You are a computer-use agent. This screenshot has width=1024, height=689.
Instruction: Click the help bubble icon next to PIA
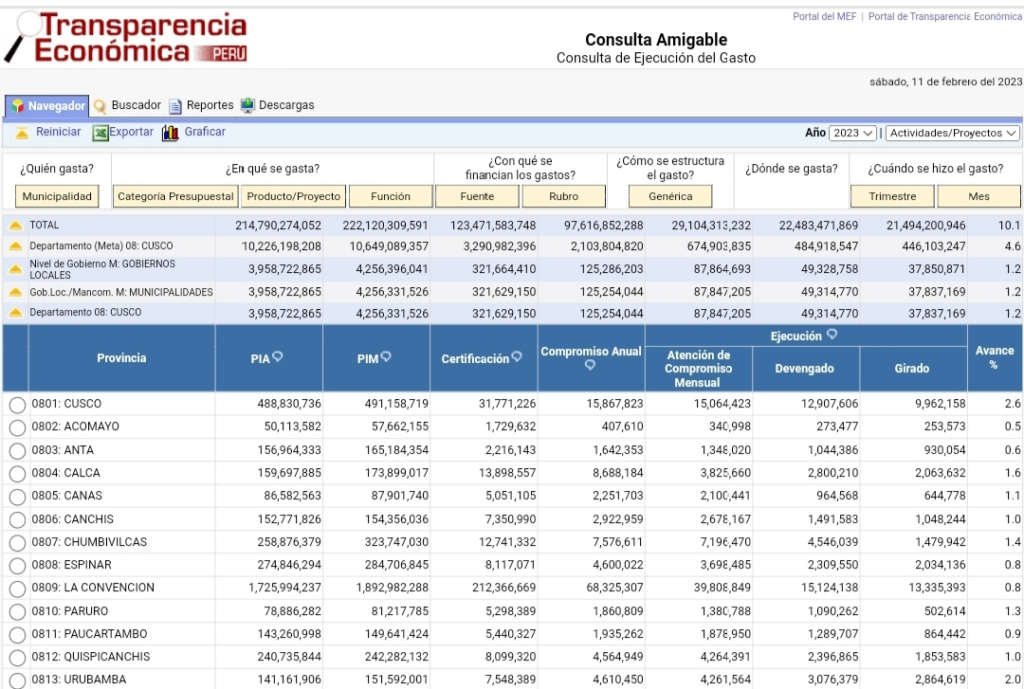(x=277, y=357)
